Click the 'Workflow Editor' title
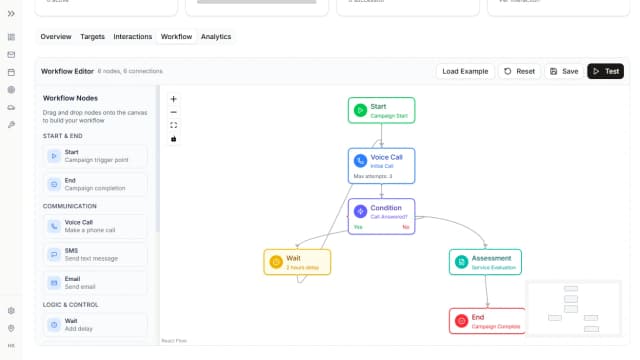Viewport: 640px width, 360px height. point(67,71)
